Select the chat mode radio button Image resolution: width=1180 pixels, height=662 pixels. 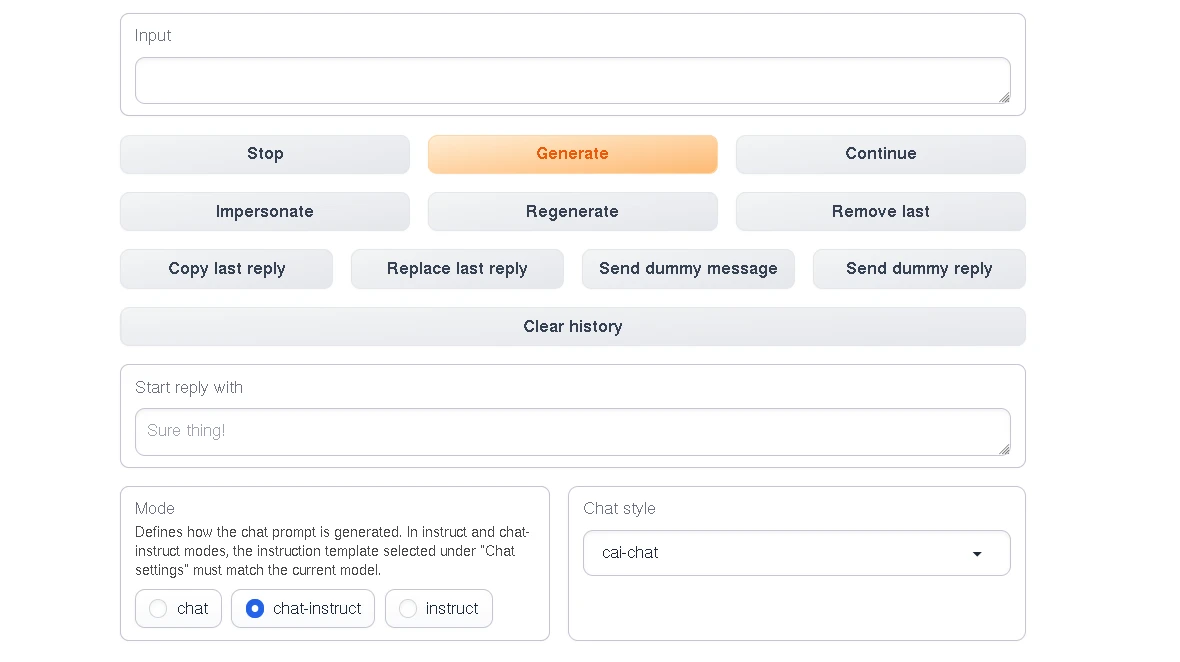pyautogui.click(x=158, y=608)
